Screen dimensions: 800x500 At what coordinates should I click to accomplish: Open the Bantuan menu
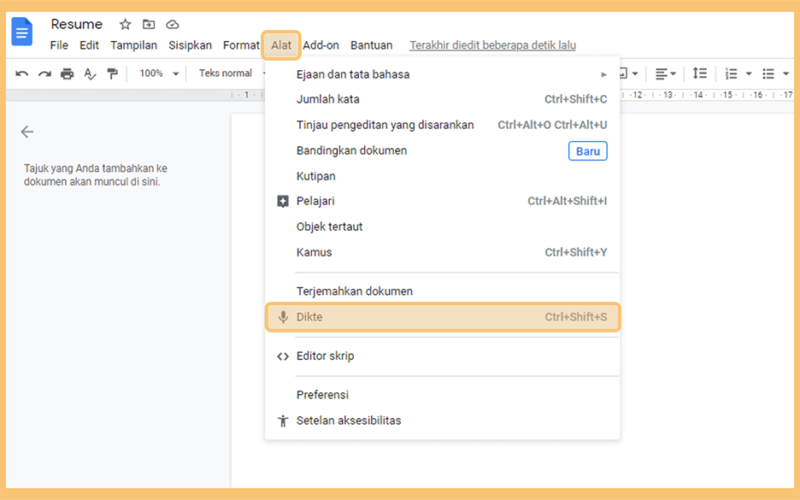[x=371, y=45]
